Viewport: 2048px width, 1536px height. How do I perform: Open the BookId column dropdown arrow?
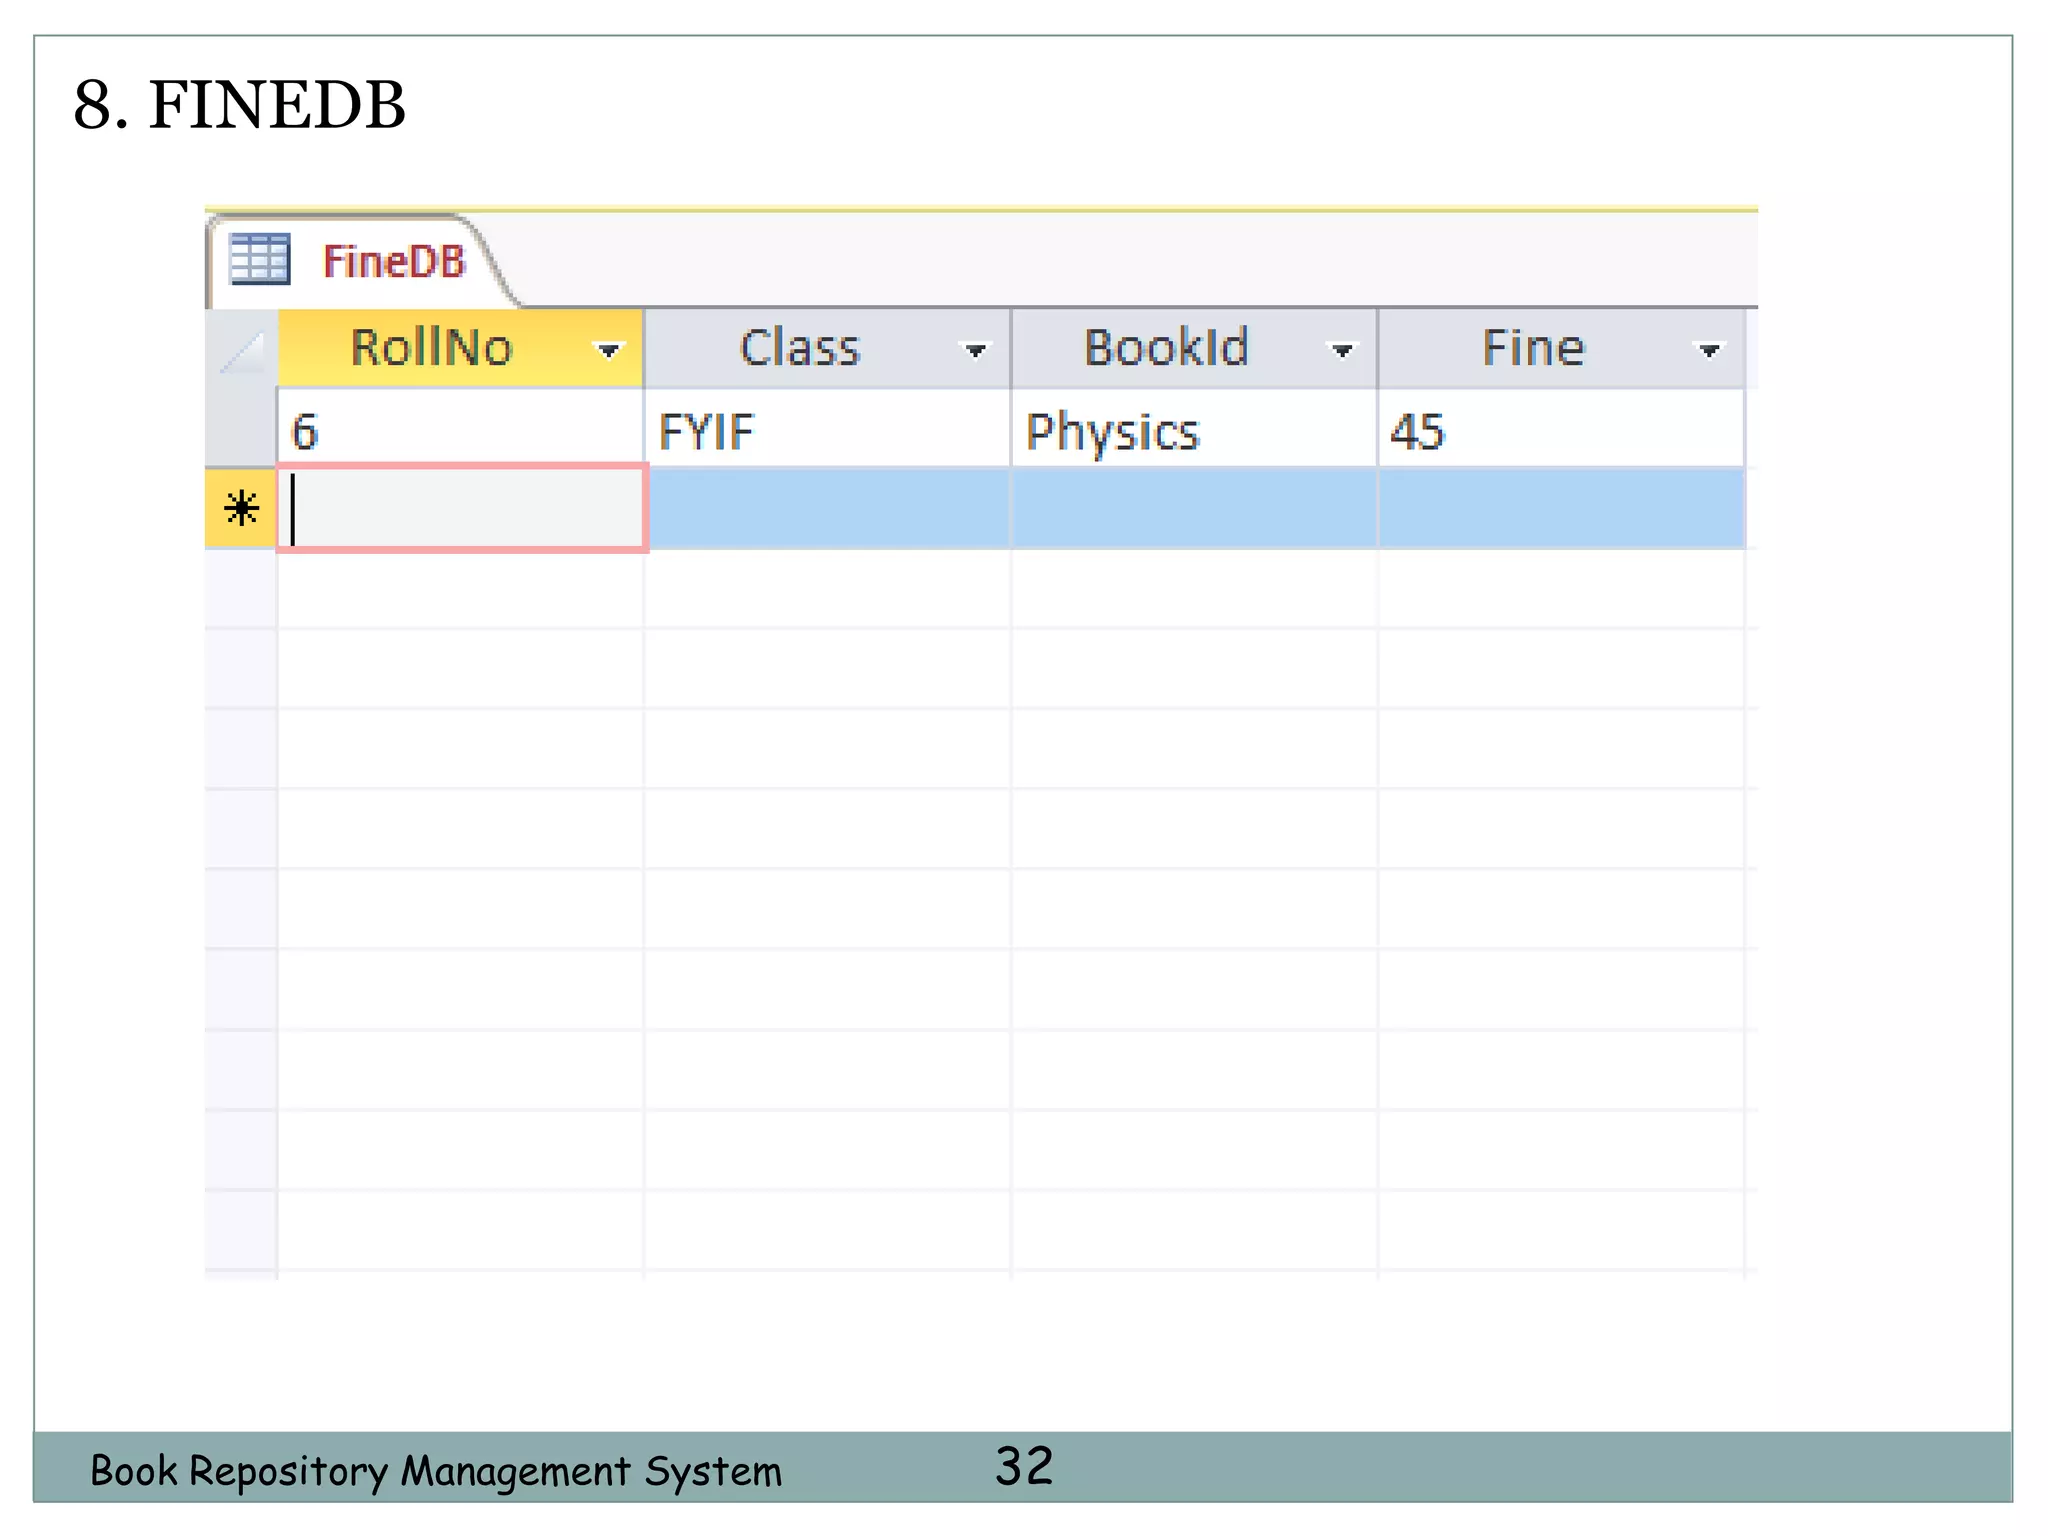click(1341, 350)
